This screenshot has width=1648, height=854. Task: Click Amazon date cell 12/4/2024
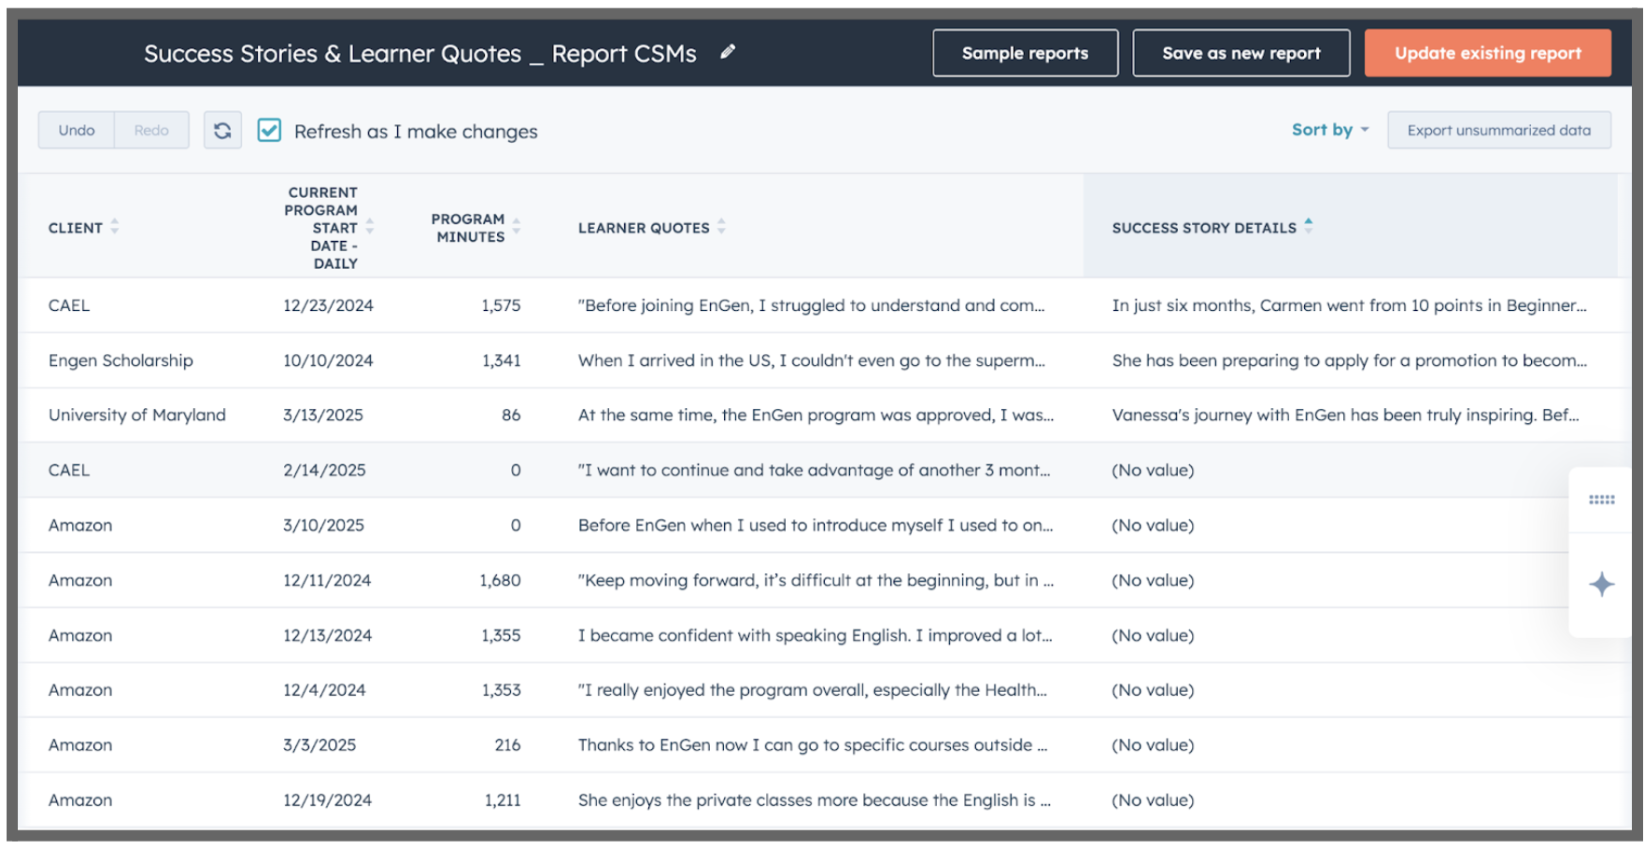(324, 690)
